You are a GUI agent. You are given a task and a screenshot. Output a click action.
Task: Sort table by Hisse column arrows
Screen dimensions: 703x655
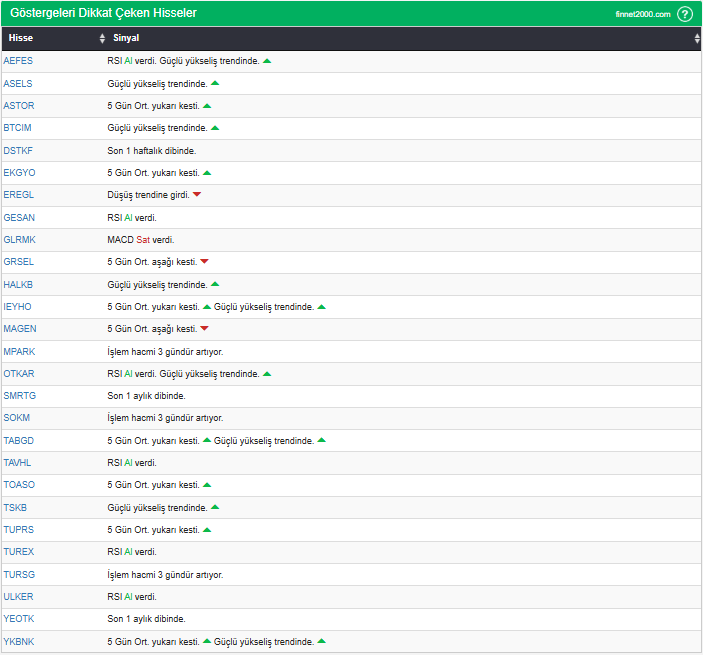(102, 38)
